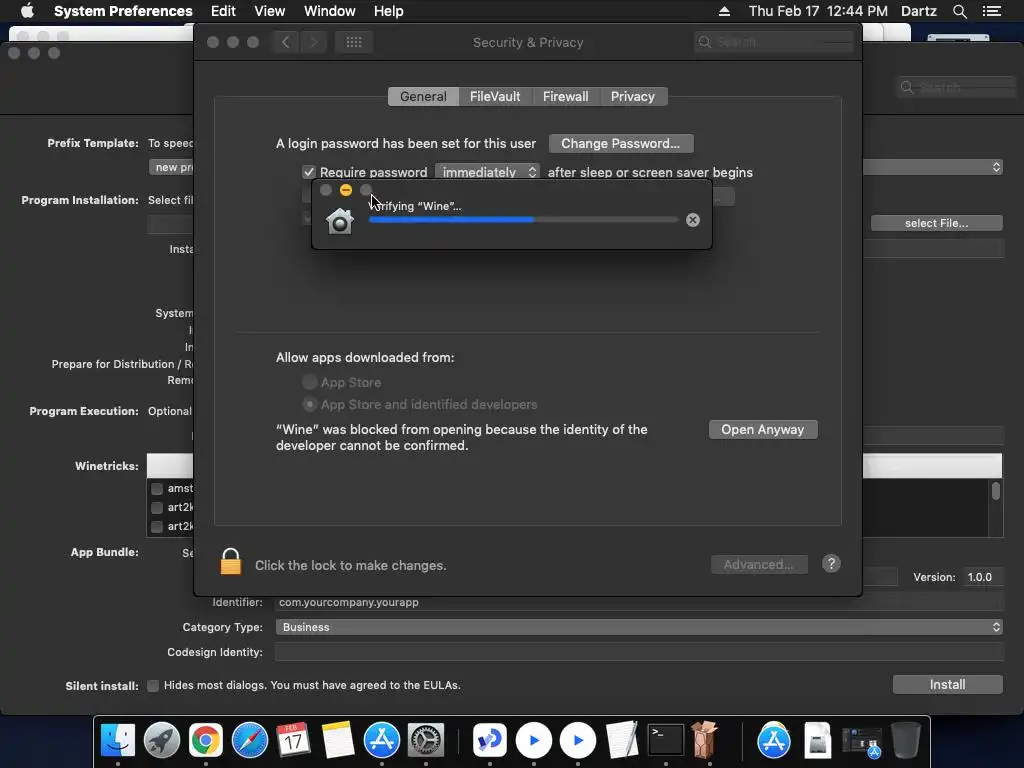This screenshot has width=1024, height=768.
Task: Open the Window menu
Action: click(x=330, y=11)
